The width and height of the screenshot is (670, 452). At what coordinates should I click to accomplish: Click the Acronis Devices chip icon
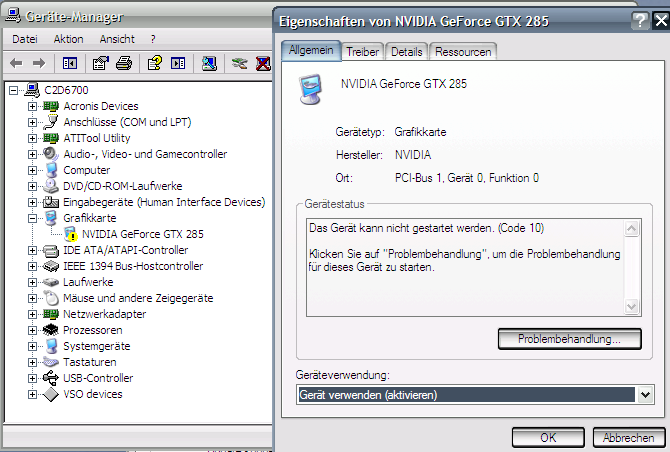[x=51, y=106]
